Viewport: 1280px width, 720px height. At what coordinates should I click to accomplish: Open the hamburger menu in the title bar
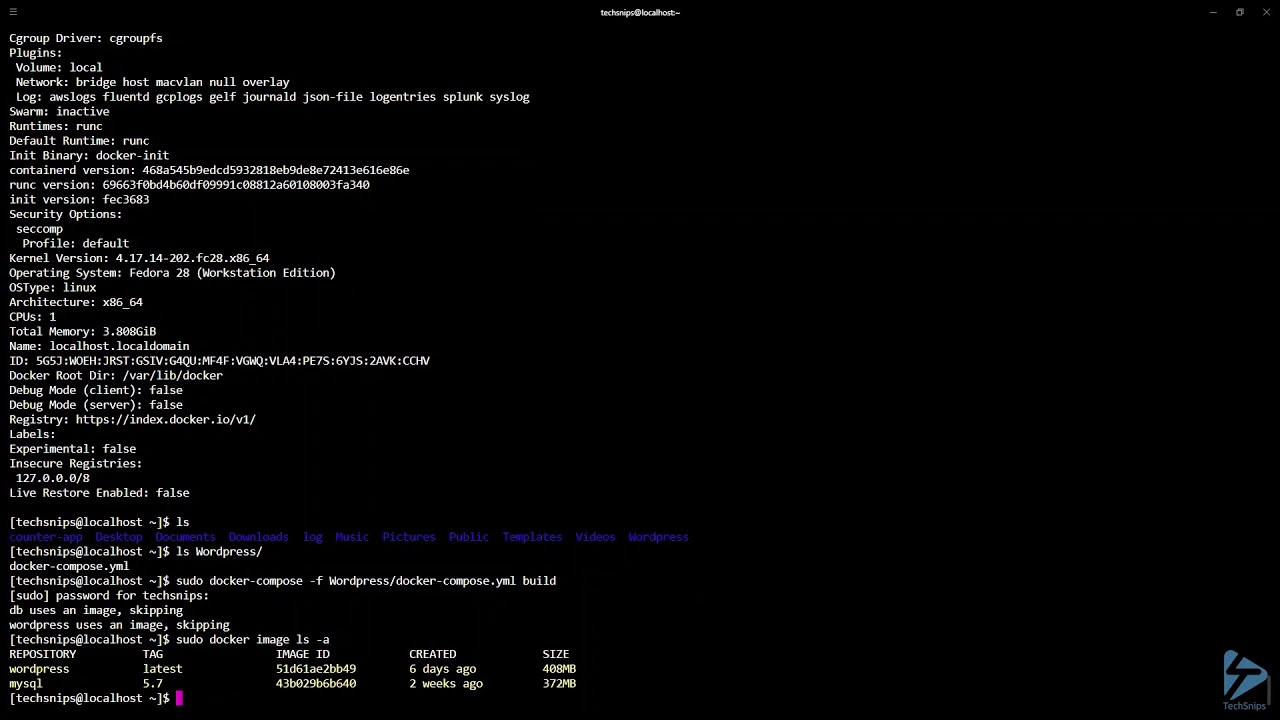tap(13, 12)
